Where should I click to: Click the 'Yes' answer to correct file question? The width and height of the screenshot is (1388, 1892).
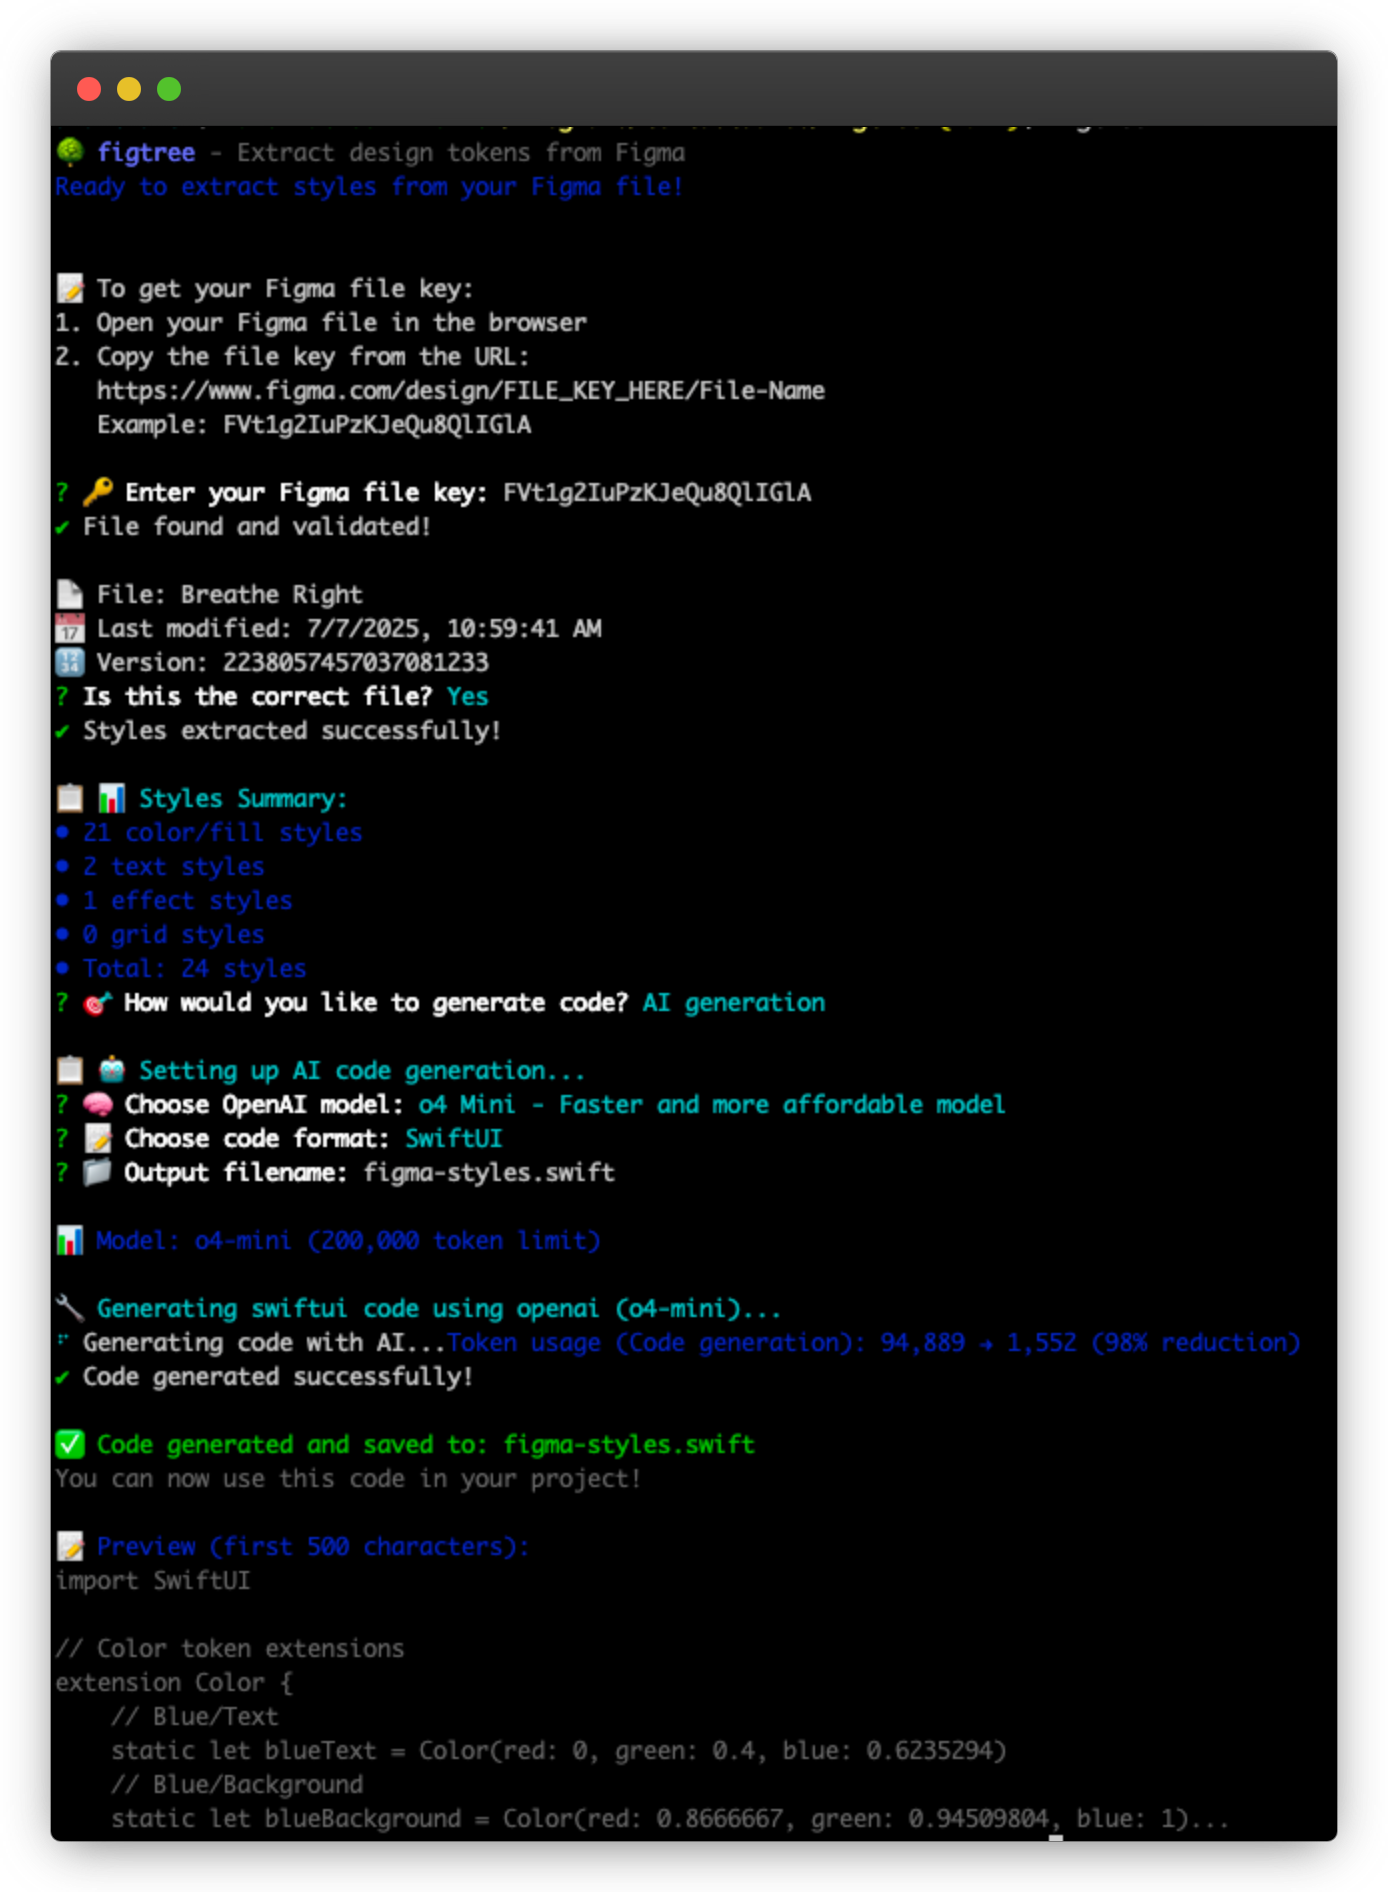click(468, 696)
